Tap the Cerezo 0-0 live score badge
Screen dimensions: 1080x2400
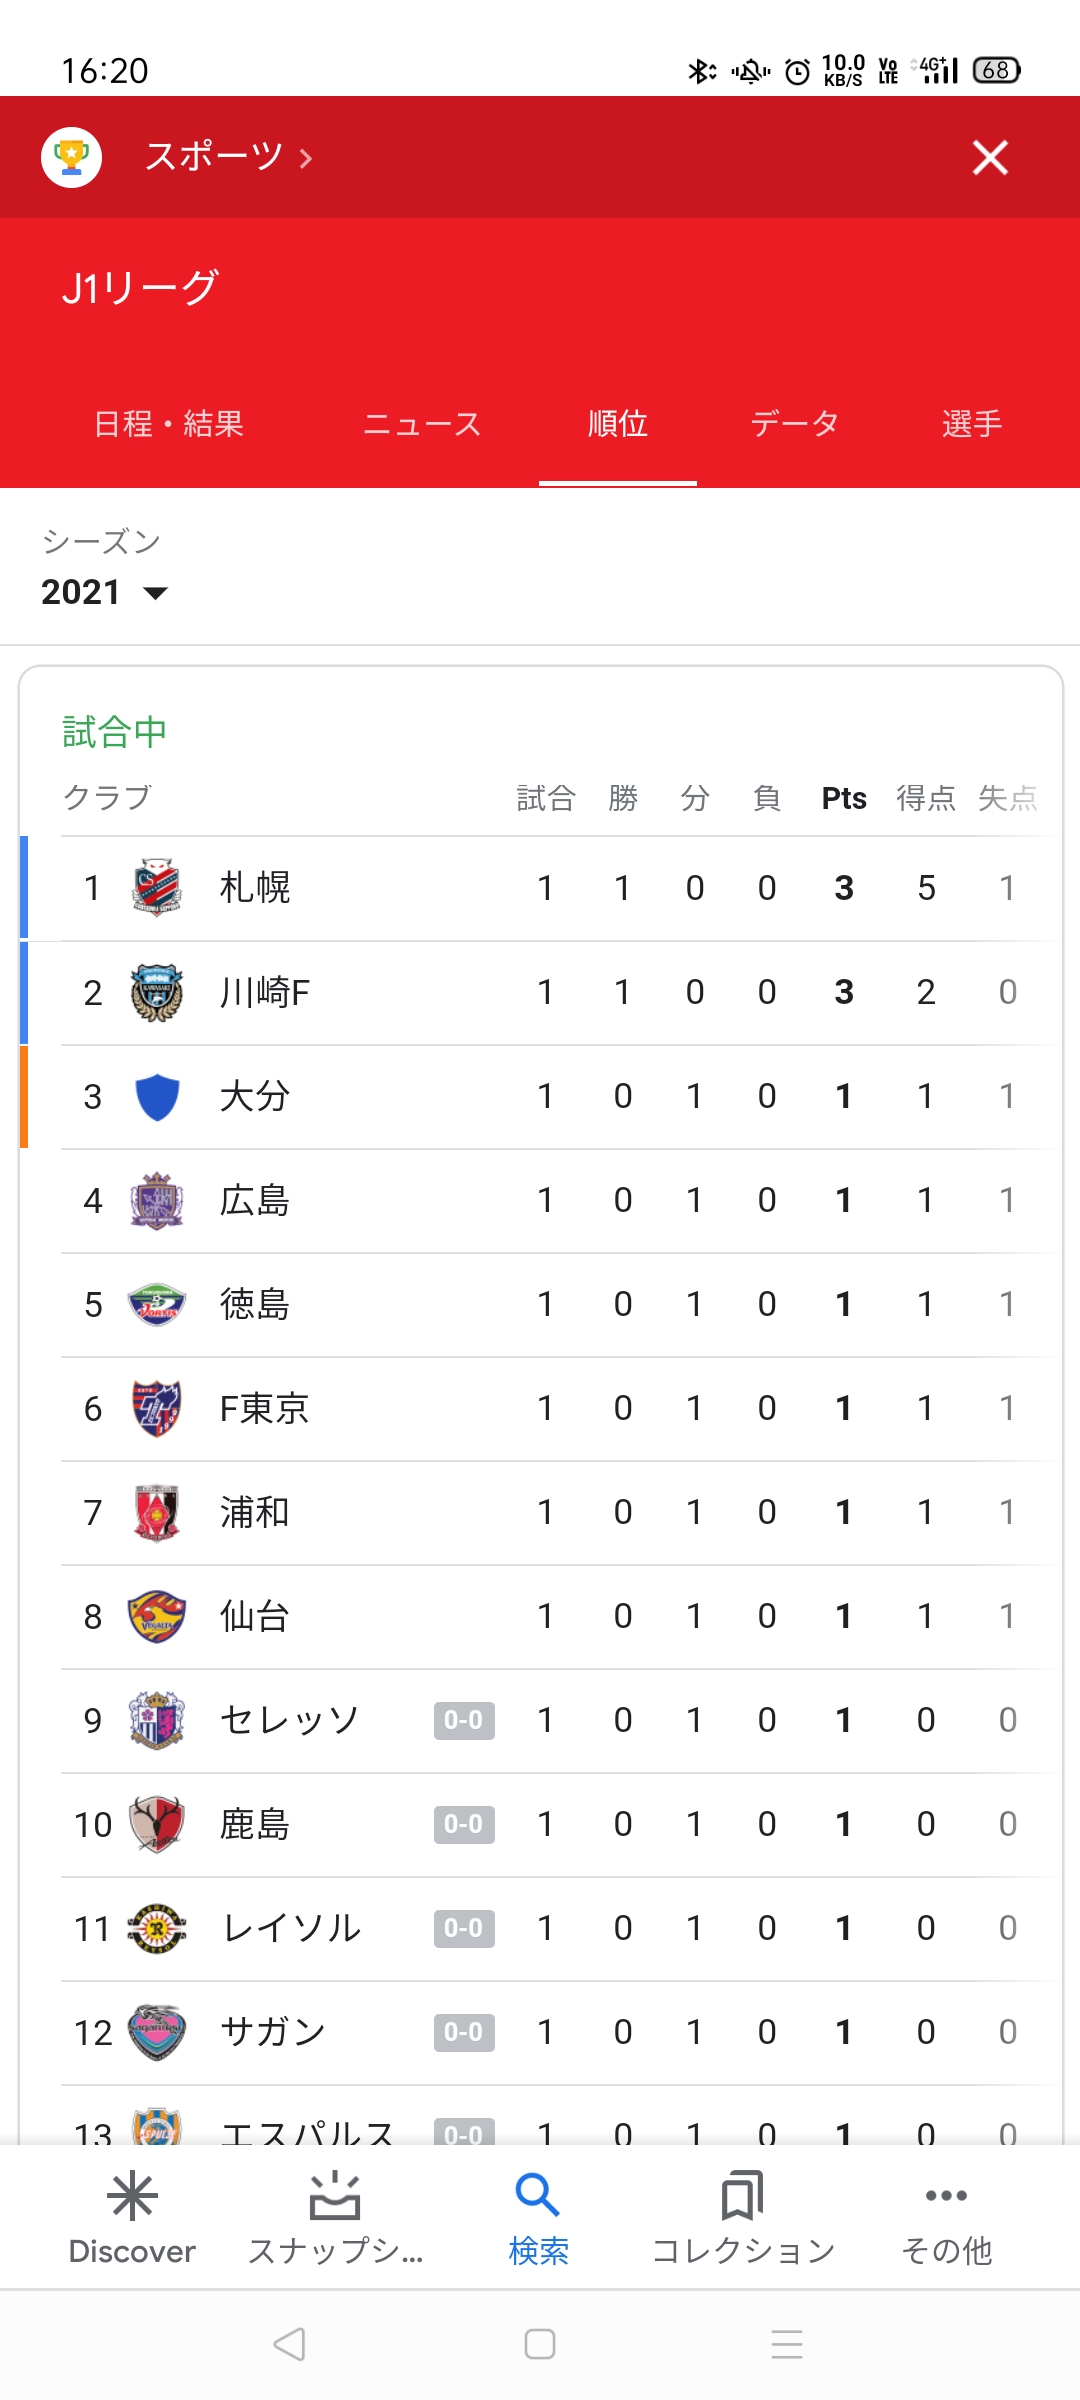point(464,1720)
